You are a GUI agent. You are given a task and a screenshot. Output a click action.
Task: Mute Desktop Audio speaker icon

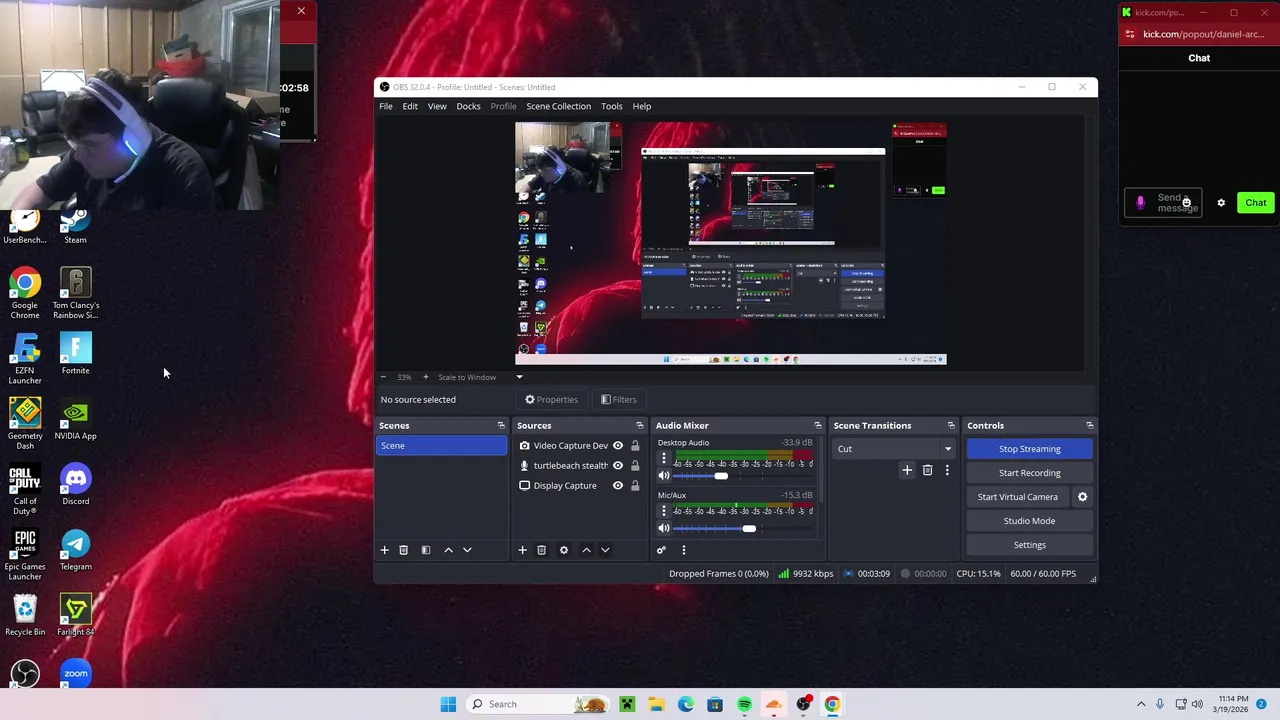[x=663, y=476]
